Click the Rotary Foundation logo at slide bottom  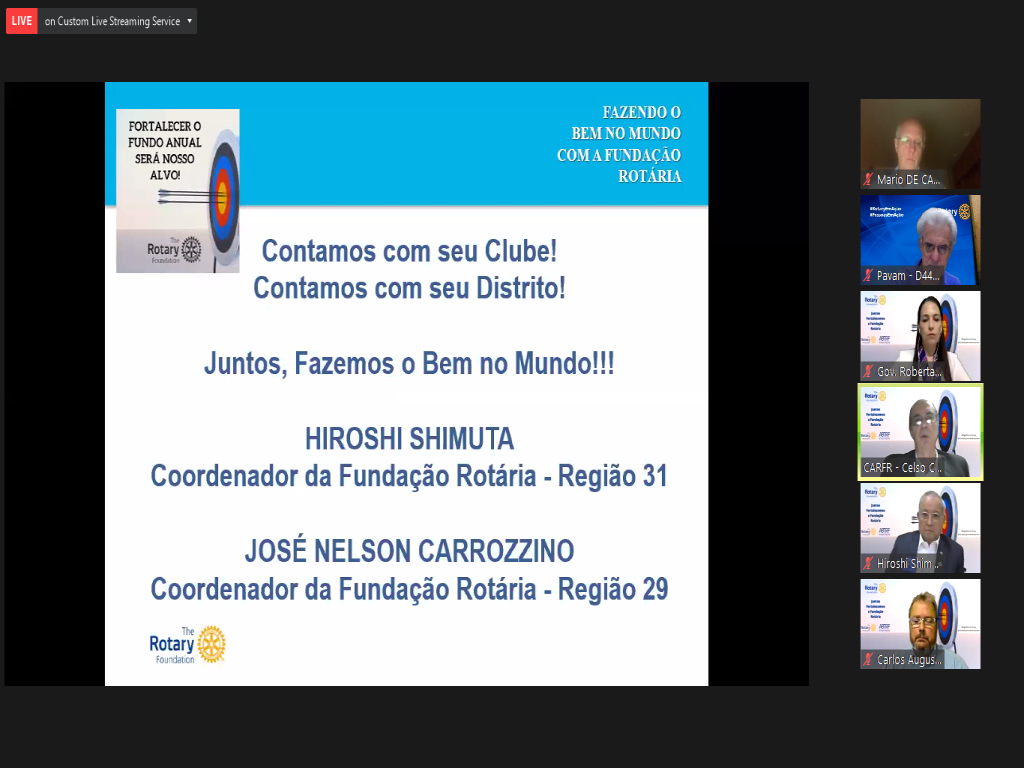[187, 646]
